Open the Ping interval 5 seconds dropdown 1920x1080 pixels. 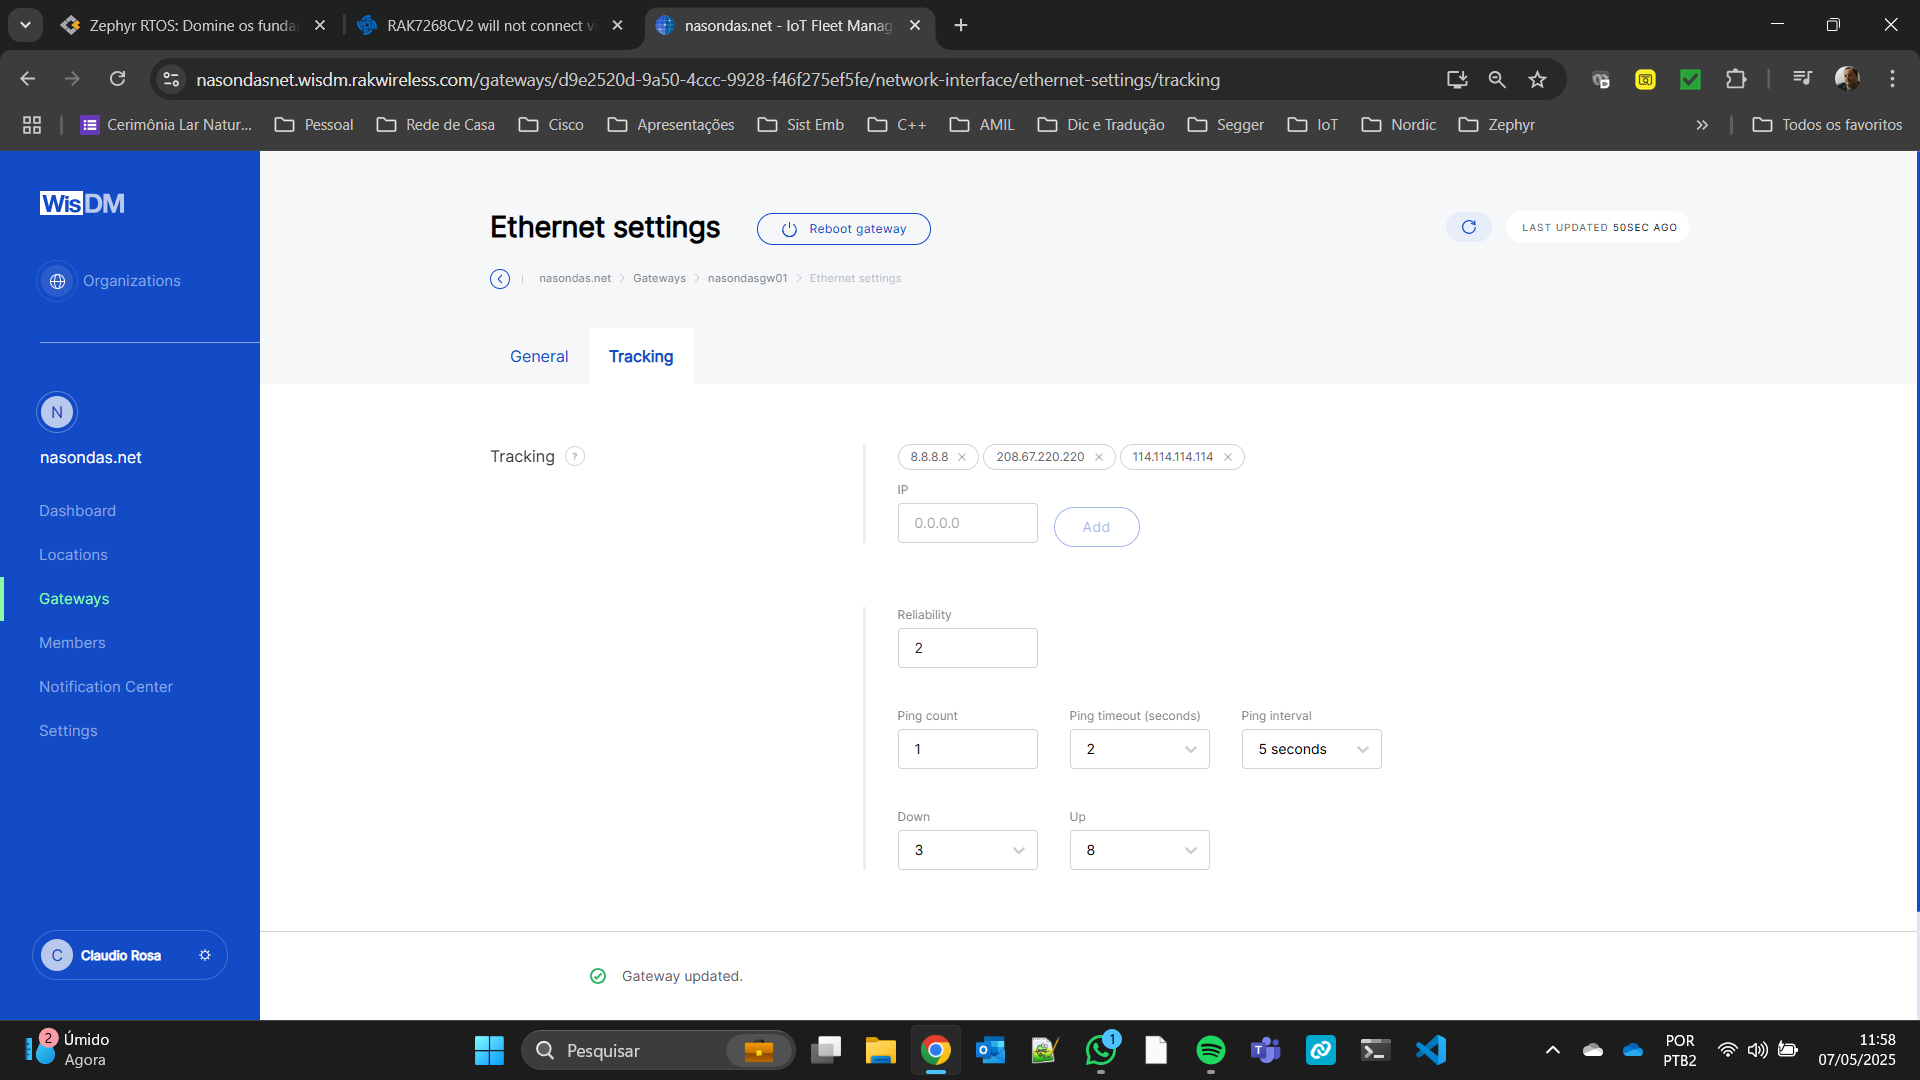(x=1311, y=749)
